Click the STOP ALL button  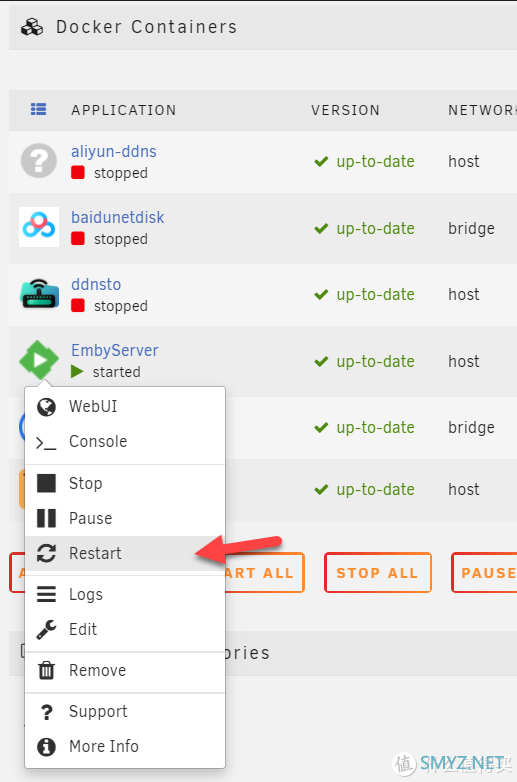pyautogui.click(x=377, y=573)
